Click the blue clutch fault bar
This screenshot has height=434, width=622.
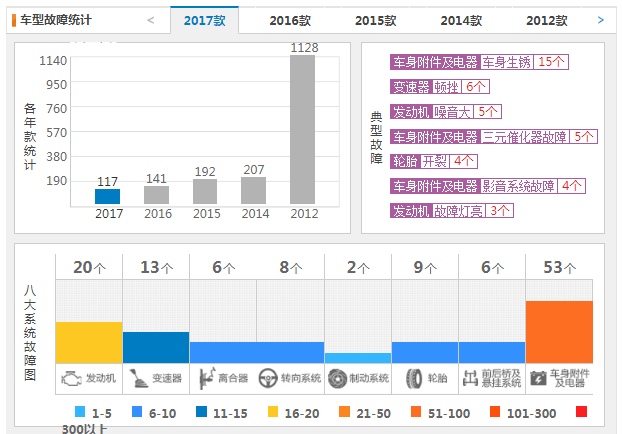pyautogui.click(x=223, y=353)
